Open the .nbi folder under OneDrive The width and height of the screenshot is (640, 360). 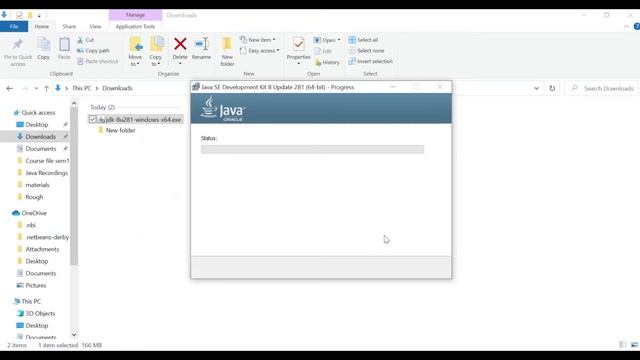(x=31, y=225)
